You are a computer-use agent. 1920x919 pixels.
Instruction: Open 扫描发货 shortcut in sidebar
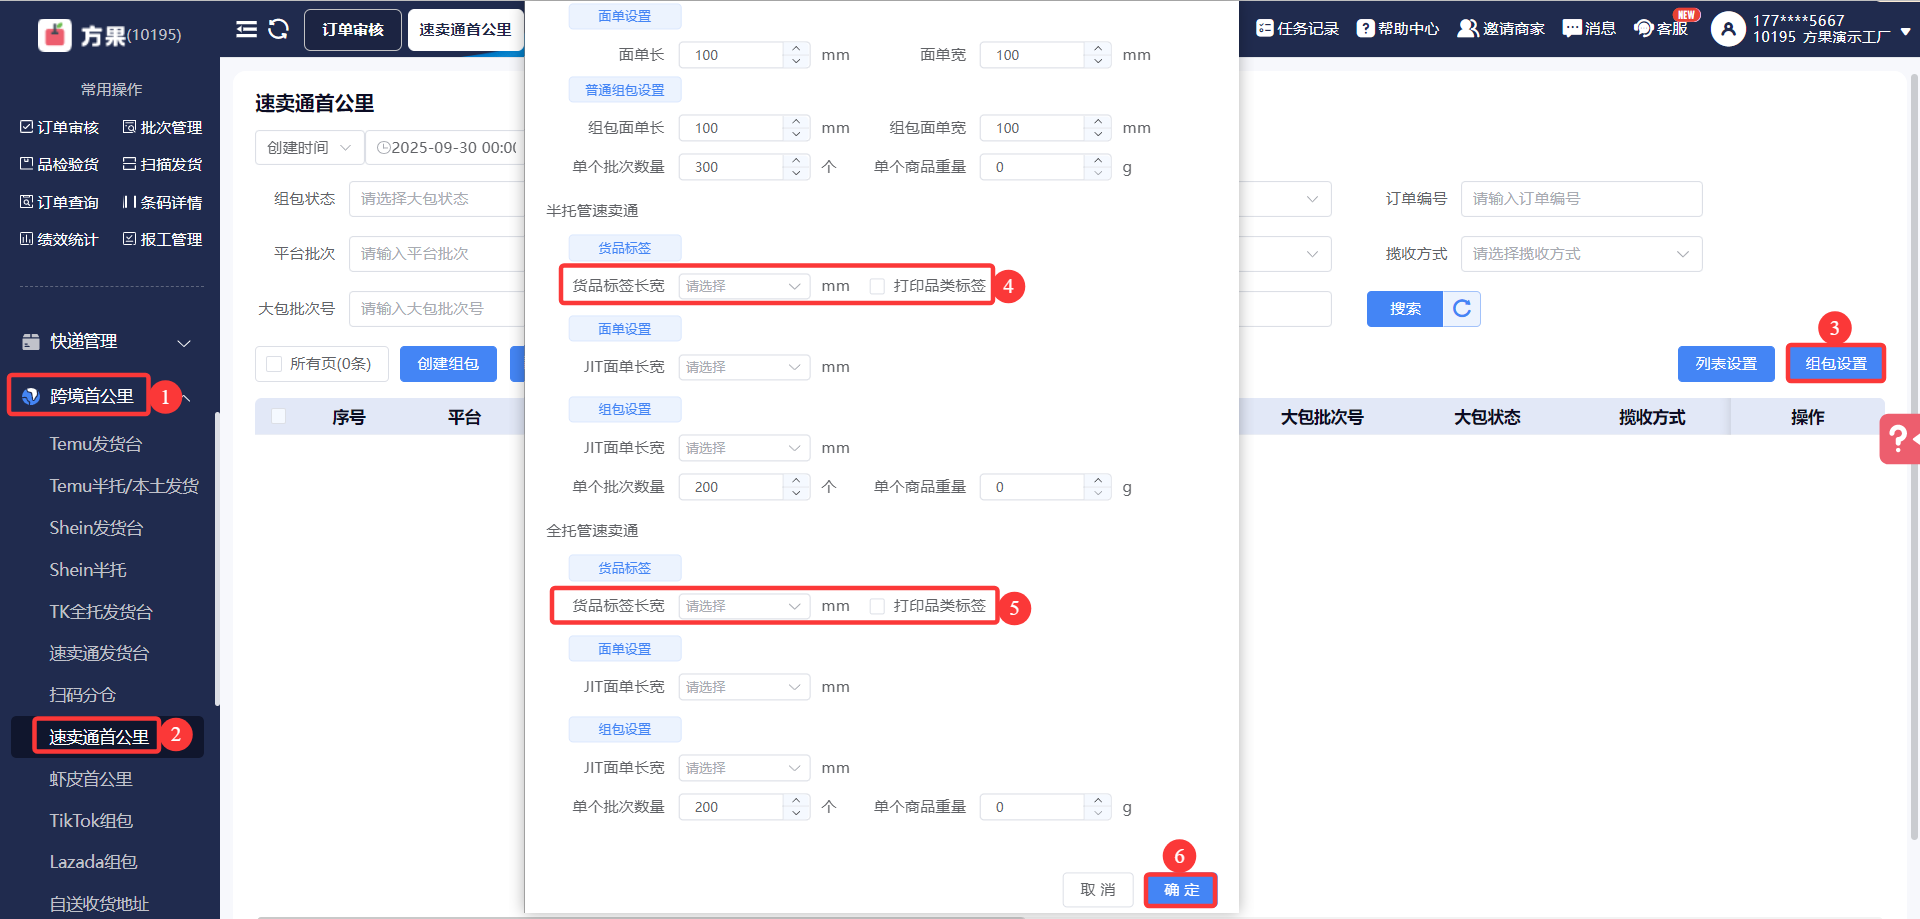point(162,164)
